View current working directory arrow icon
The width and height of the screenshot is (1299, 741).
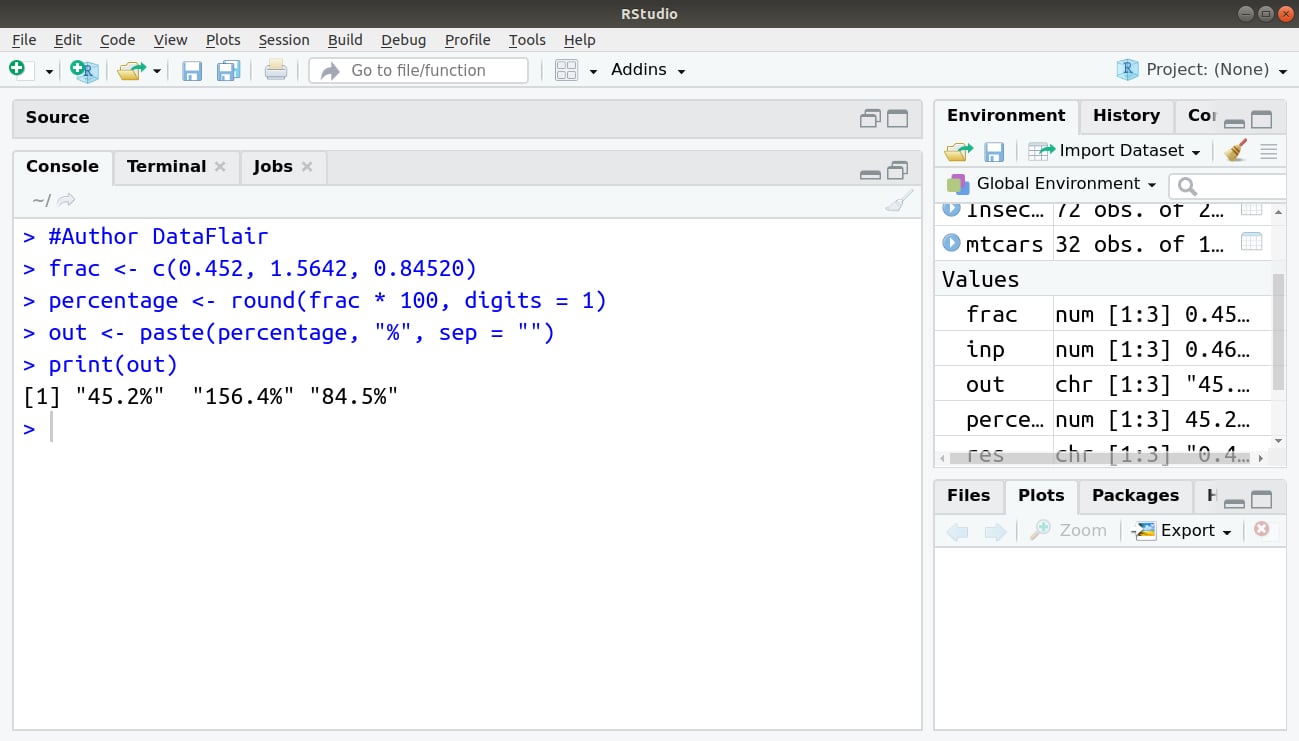pyautogui.click(x=66, y=200)
